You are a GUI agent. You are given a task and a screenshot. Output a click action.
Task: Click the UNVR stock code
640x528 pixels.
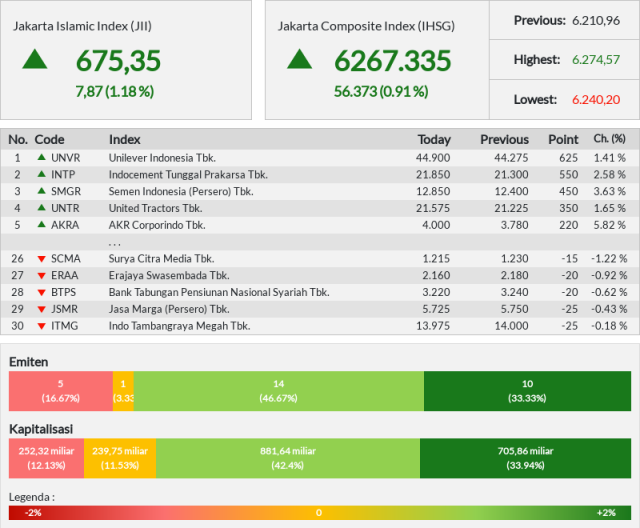pyautogui.click(x=66, y=158)
